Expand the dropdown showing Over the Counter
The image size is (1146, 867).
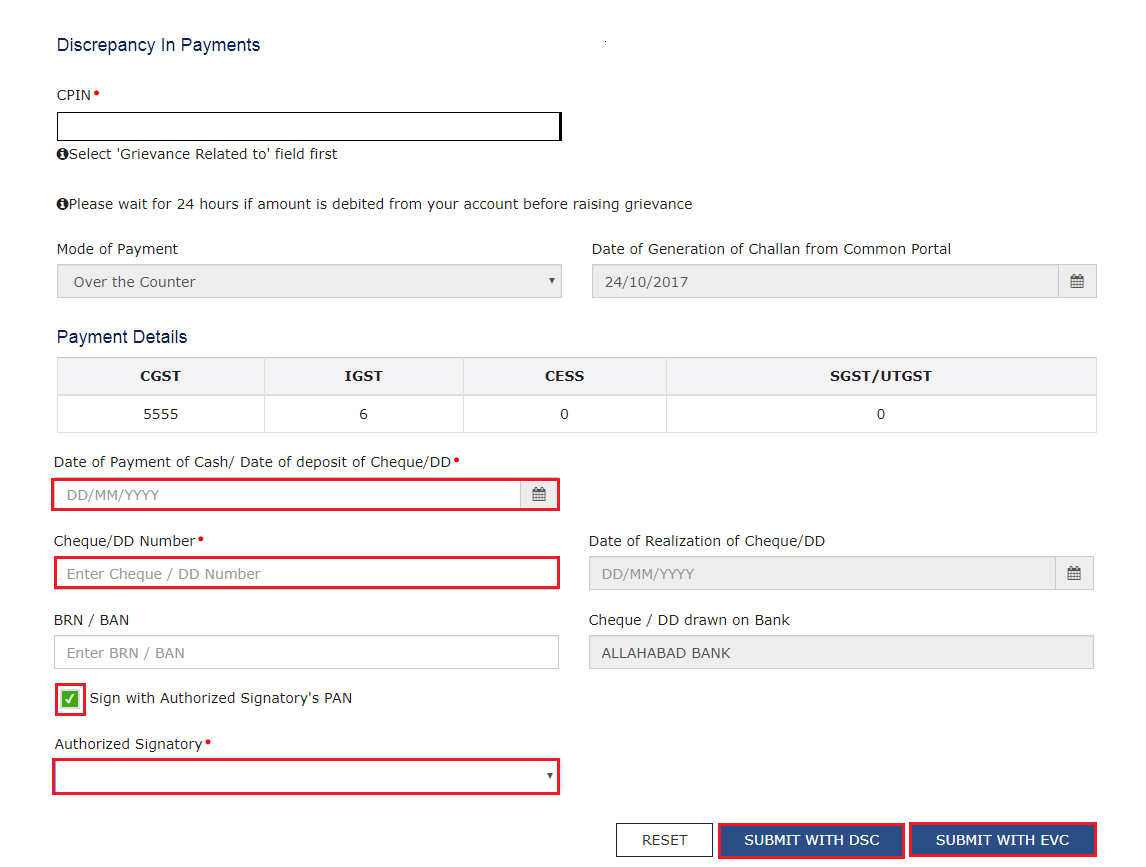coord(307,281)
